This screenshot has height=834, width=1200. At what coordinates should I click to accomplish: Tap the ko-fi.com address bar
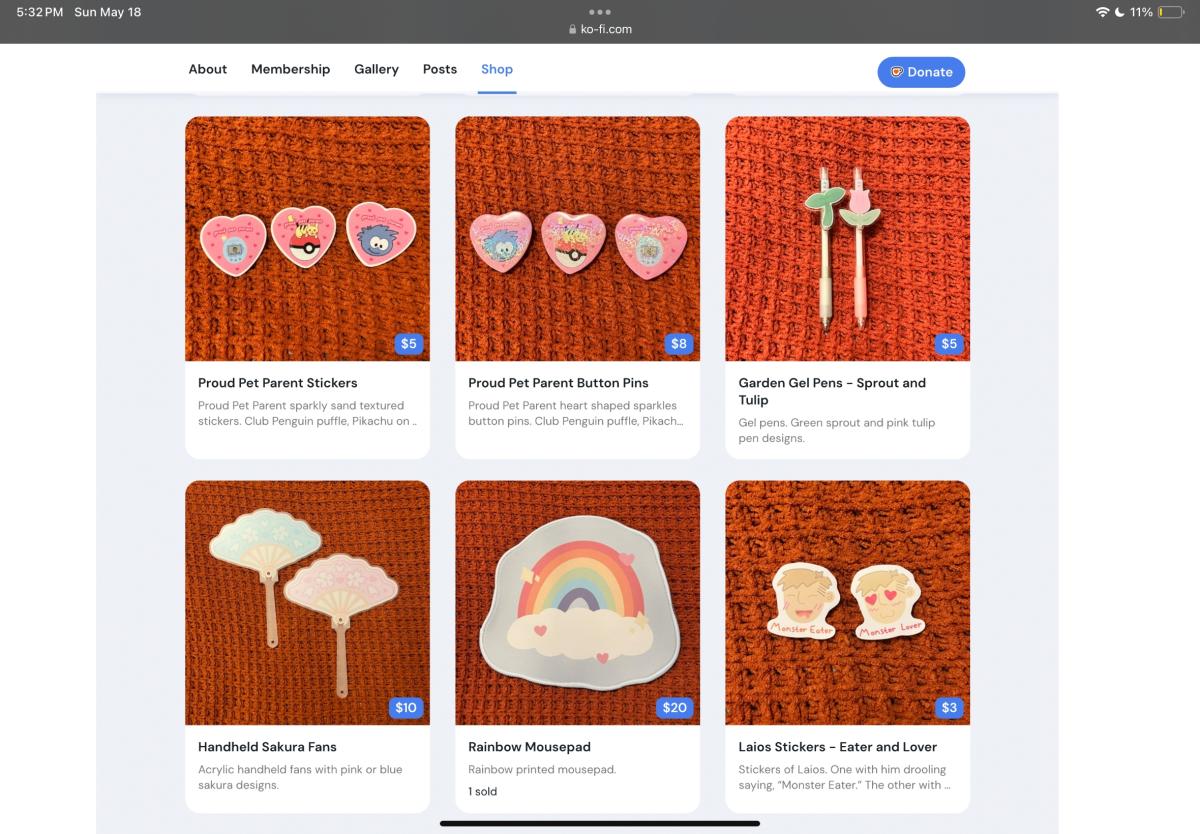coord(600,29)
